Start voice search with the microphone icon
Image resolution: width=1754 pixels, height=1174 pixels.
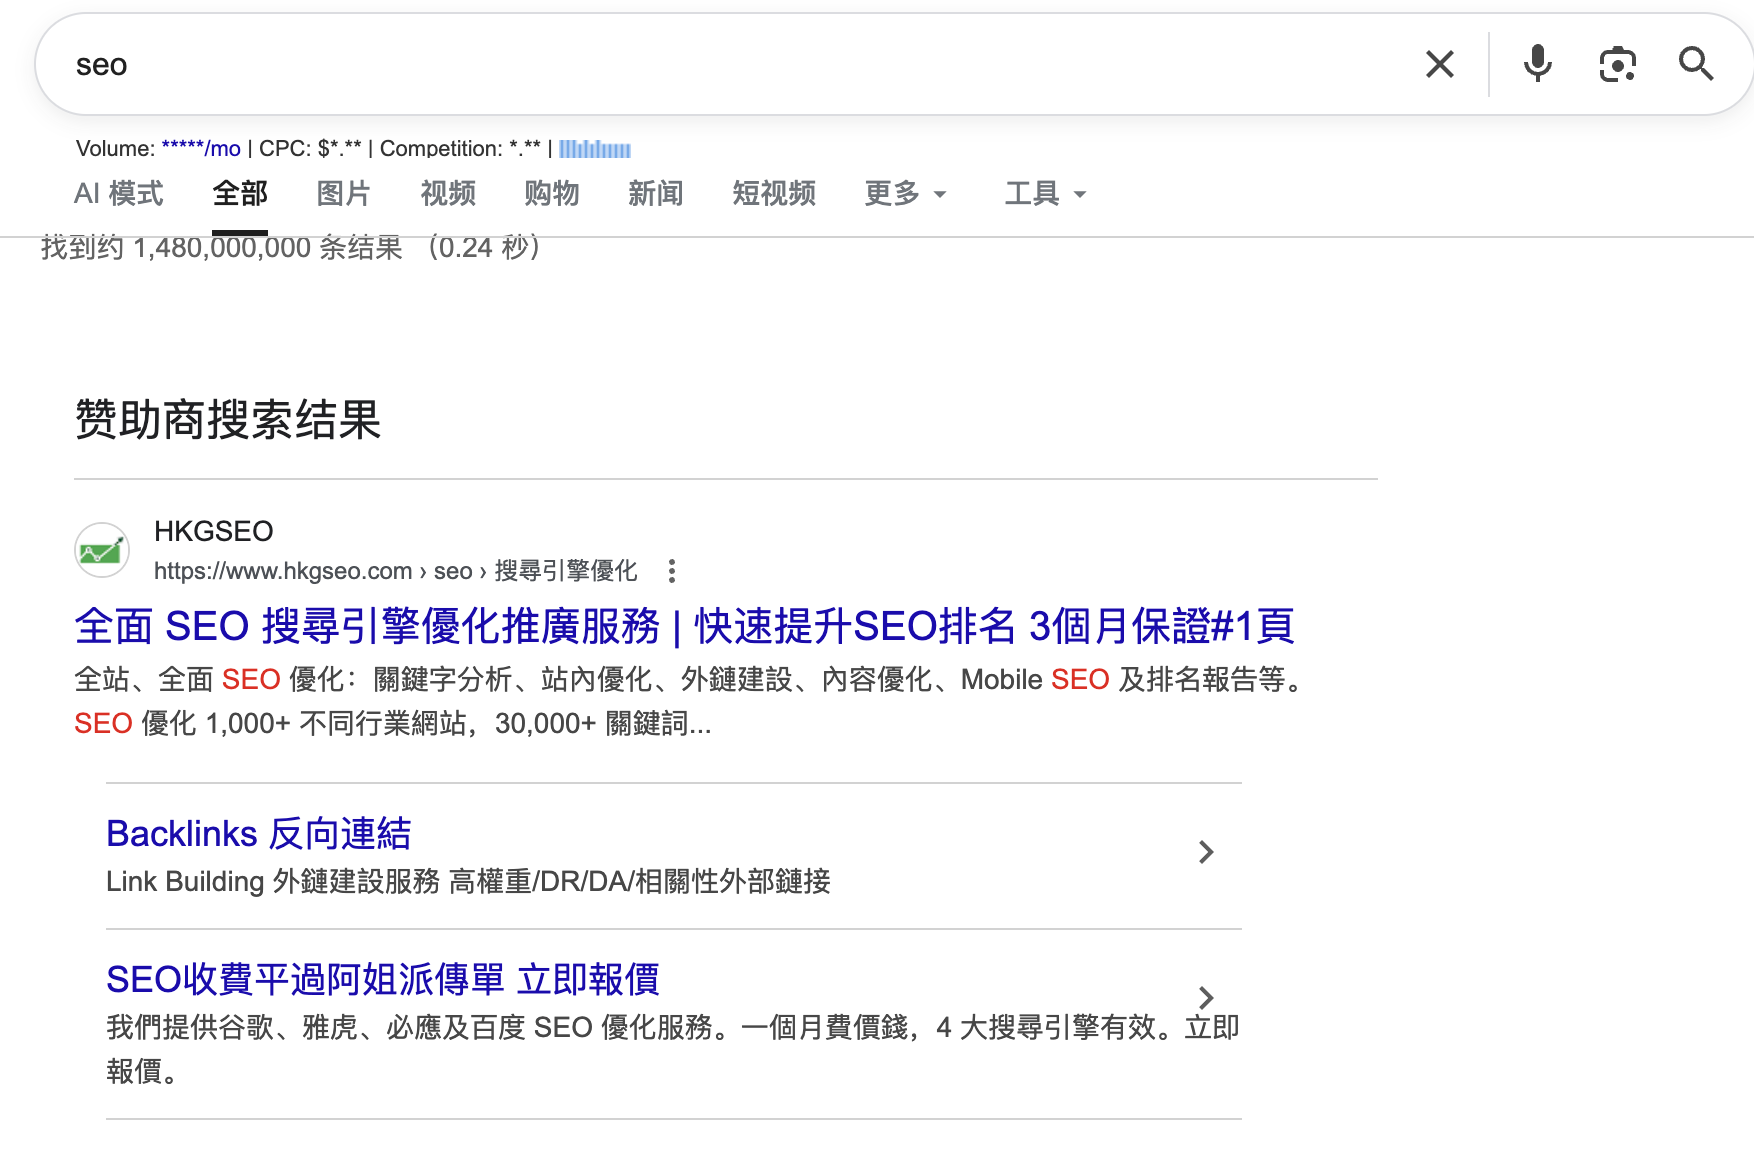click(1537, 65)
